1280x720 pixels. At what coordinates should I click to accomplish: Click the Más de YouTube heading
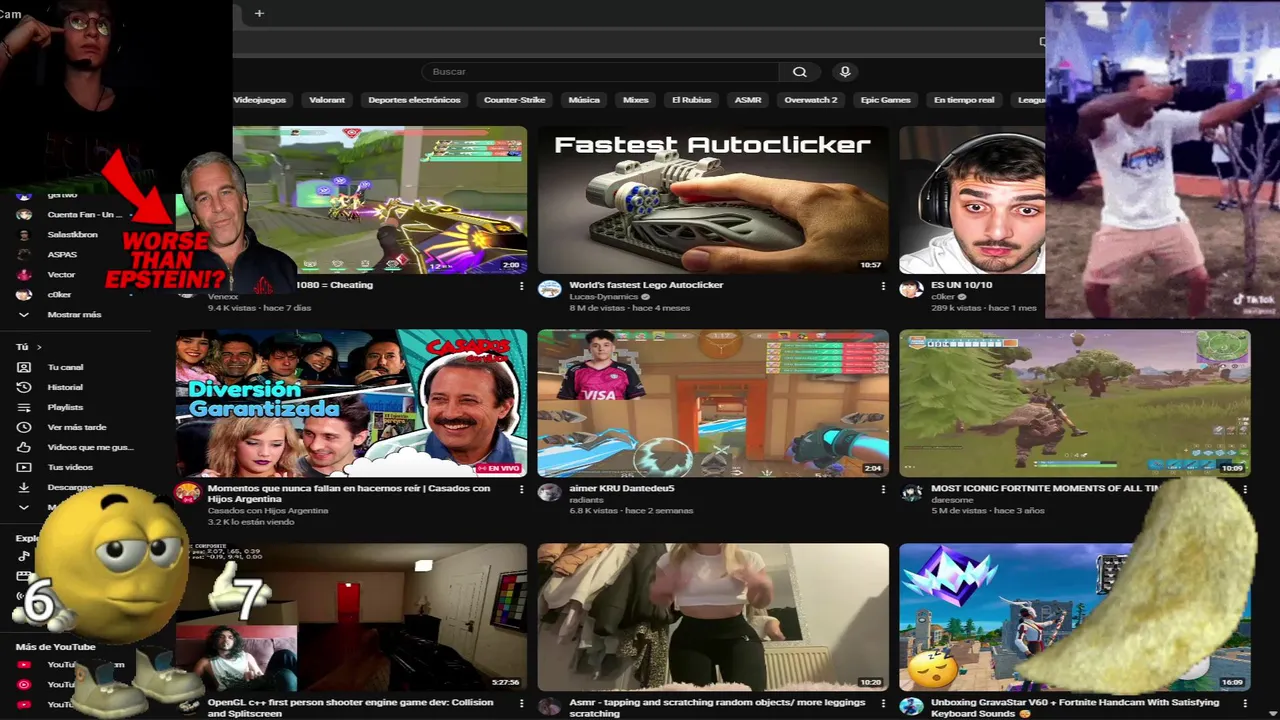pos(55,647)
